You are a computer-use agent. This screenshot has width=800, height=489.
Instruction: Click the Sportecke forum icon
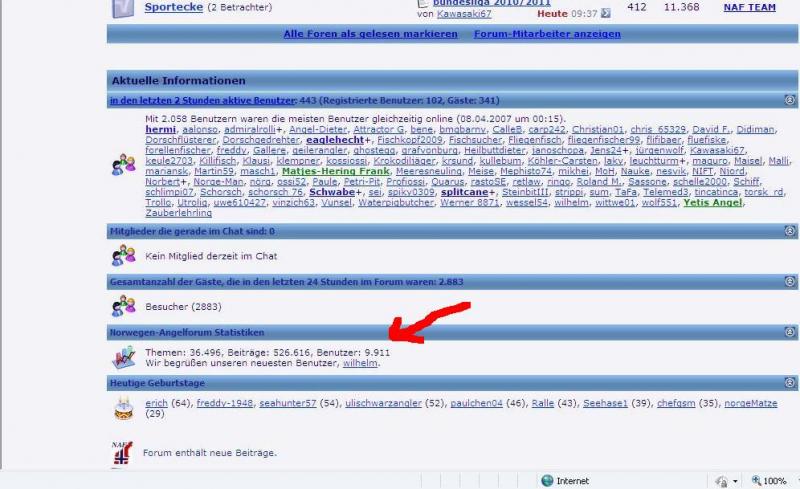pos(122,9)
